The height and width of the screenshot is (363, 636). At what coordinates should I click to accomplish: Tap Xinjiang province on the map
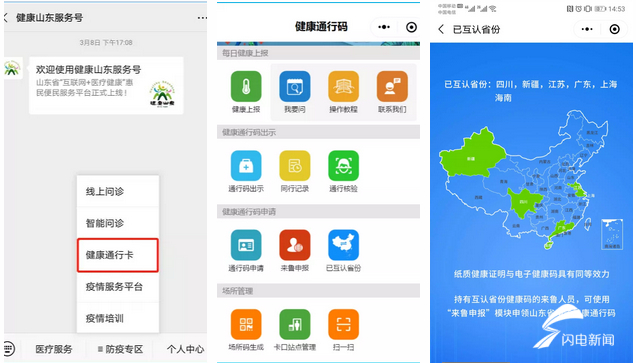(x=473, y=154)
